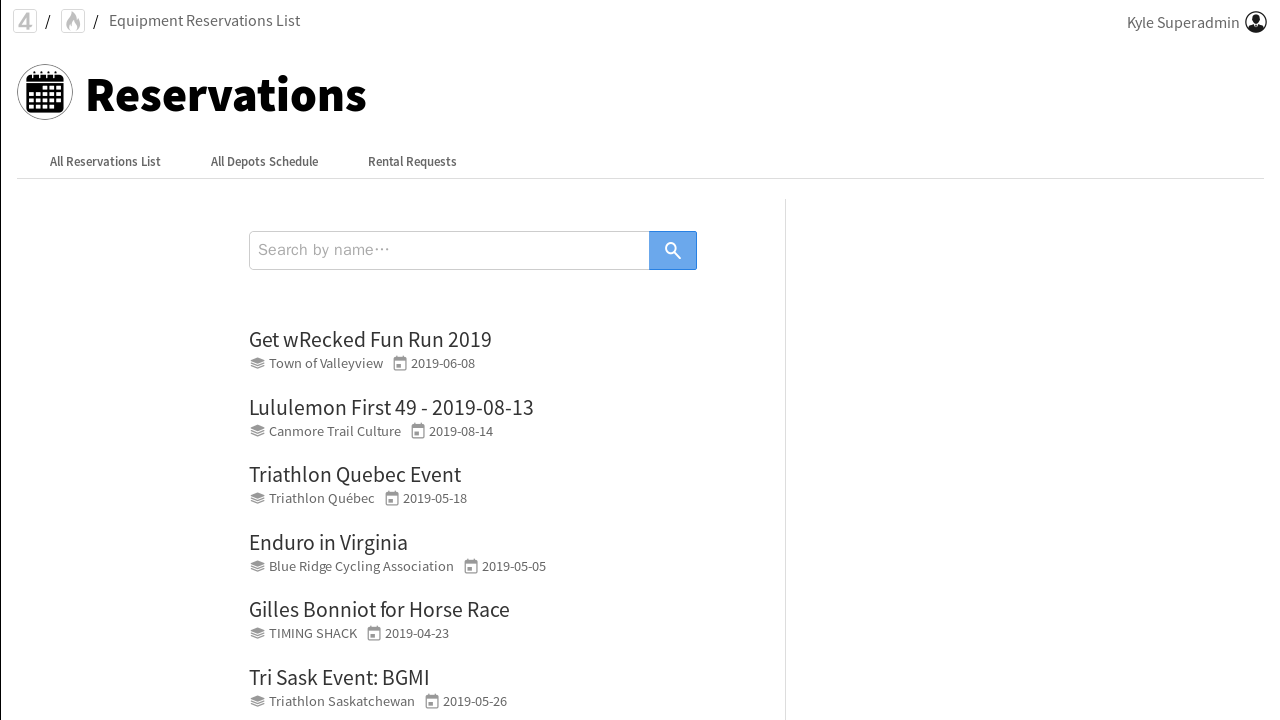Open Get wRecked Fun Run 2019 reservation
Image resolution: width=1280 pixels, height=720 pixels.
click(370, 340)
